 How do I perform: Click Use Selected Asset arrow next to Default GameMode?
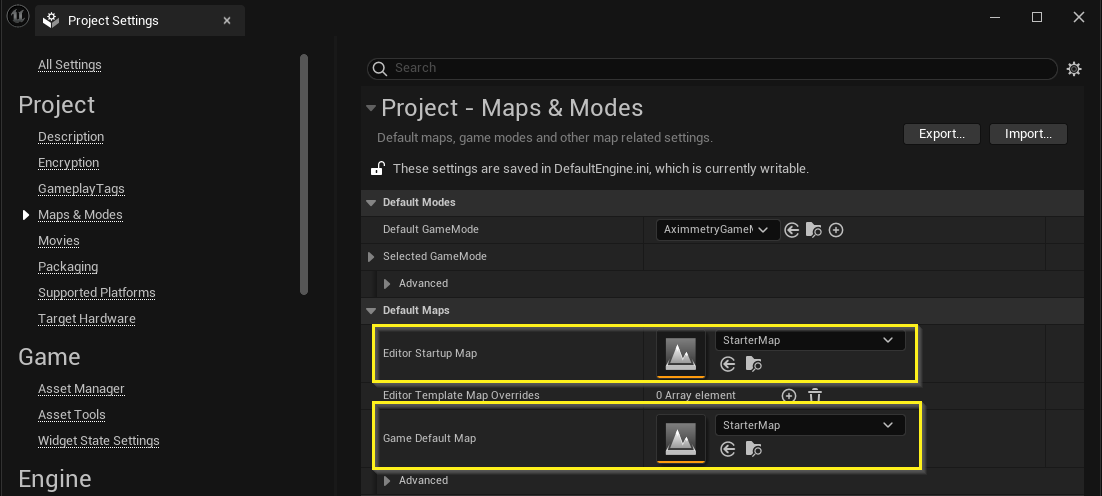coord(792,230)
